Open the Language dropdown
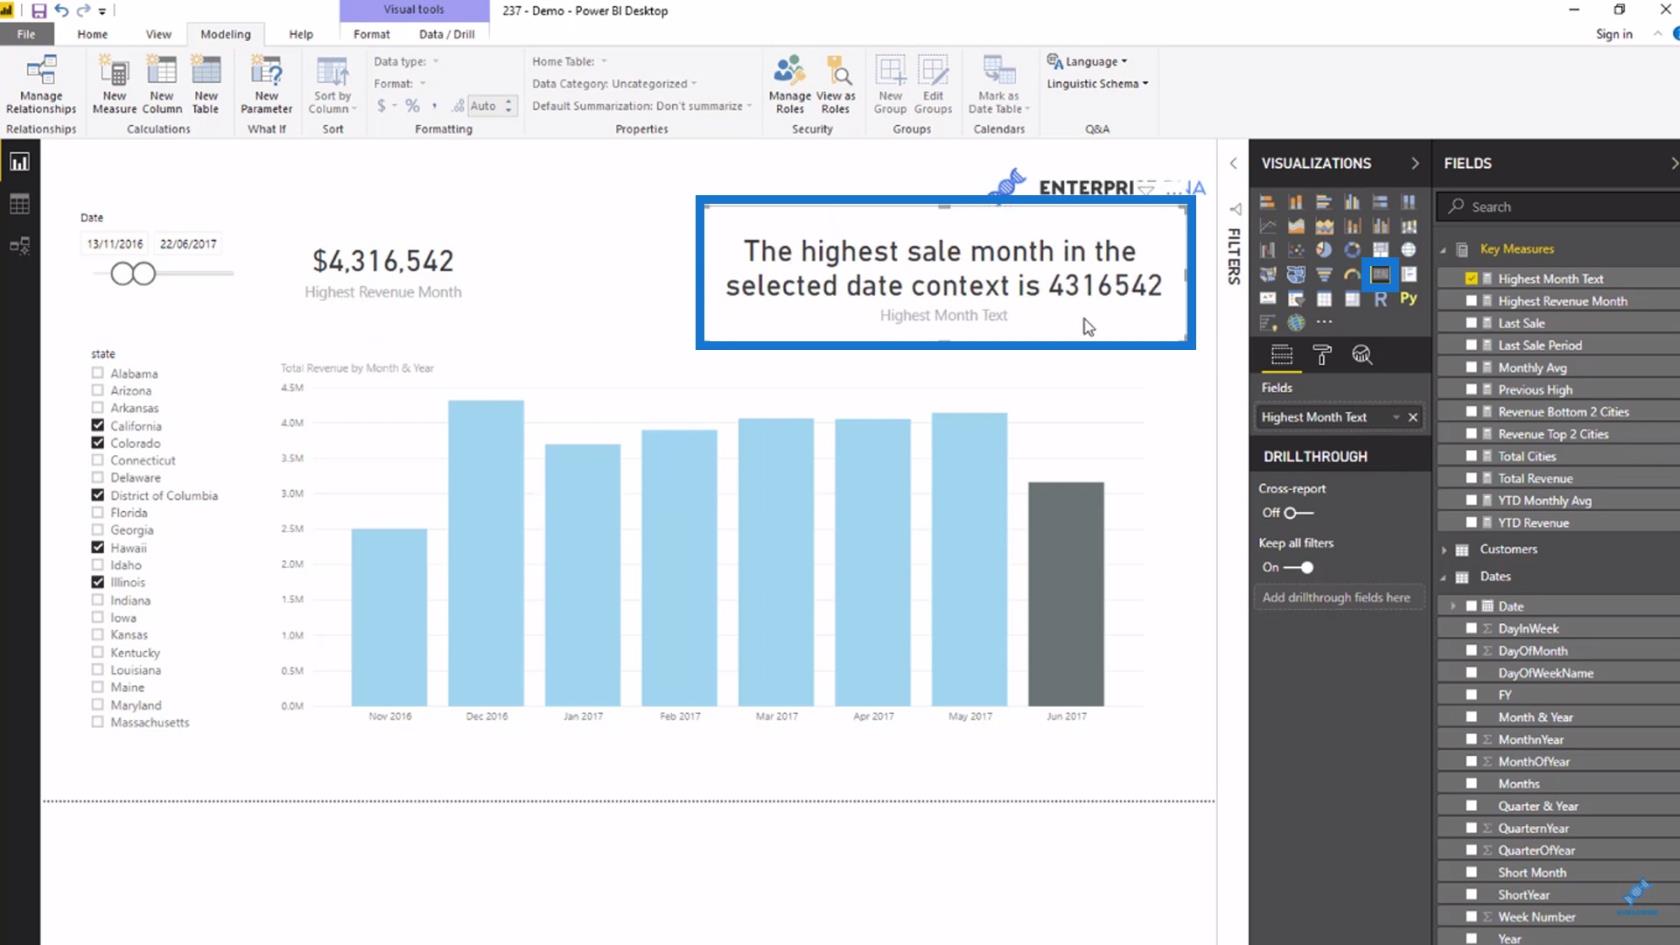The image size is (1680, 945). pyautogui.click(x=1088, y=61)
